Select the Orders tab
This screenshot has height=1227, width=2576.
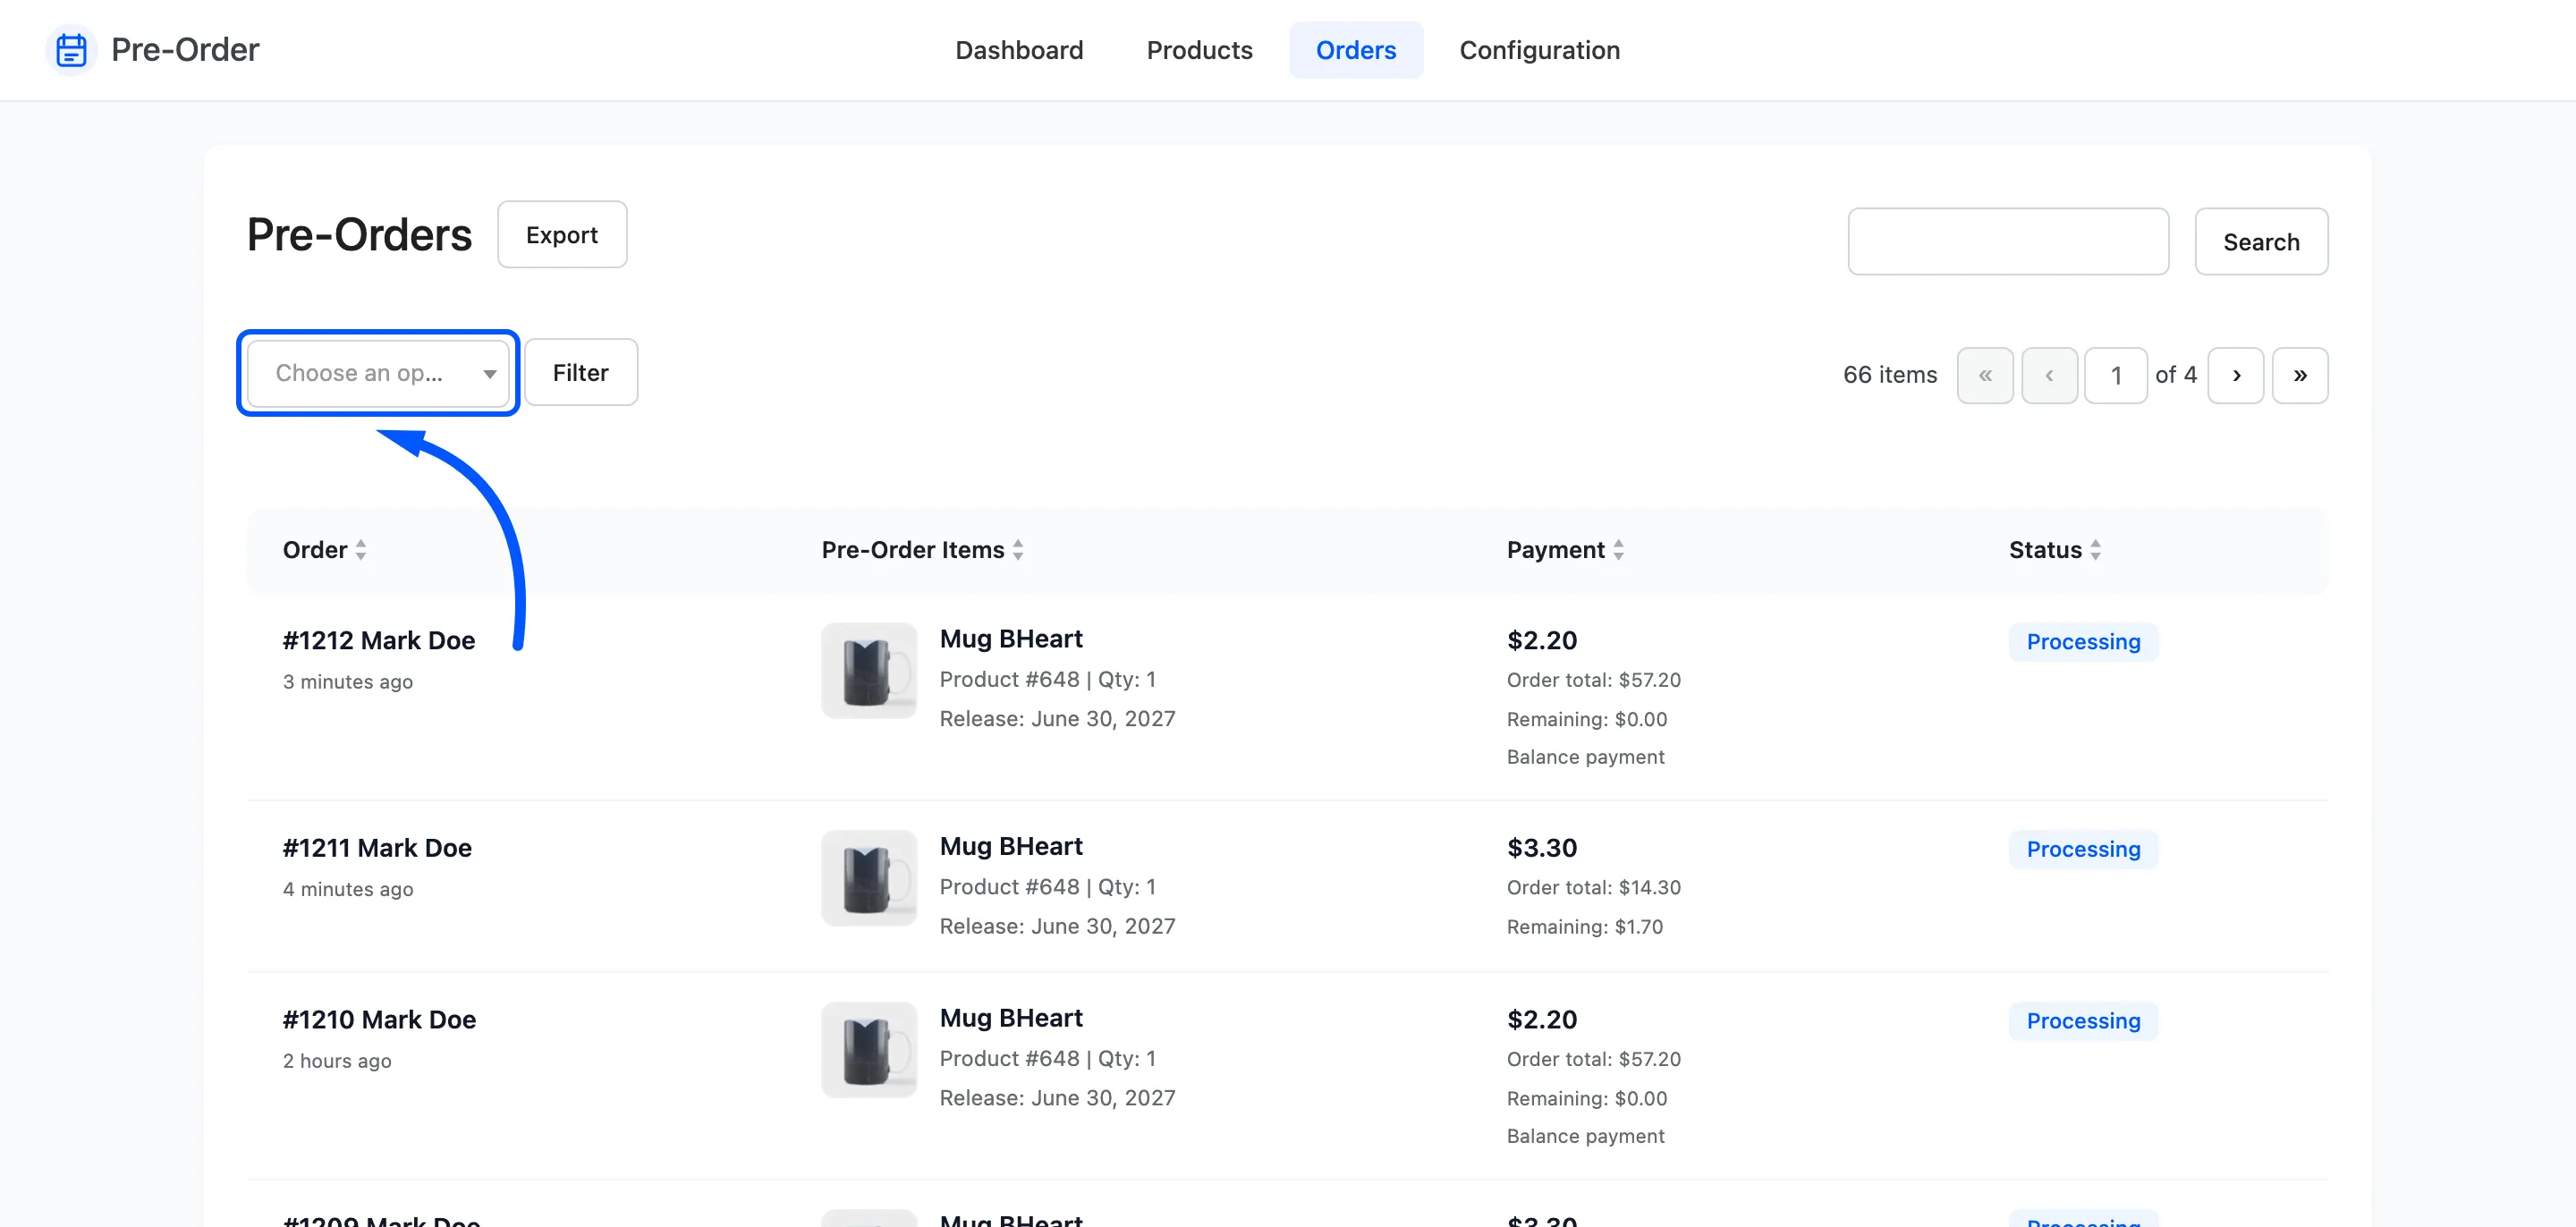click(1355, 50)
